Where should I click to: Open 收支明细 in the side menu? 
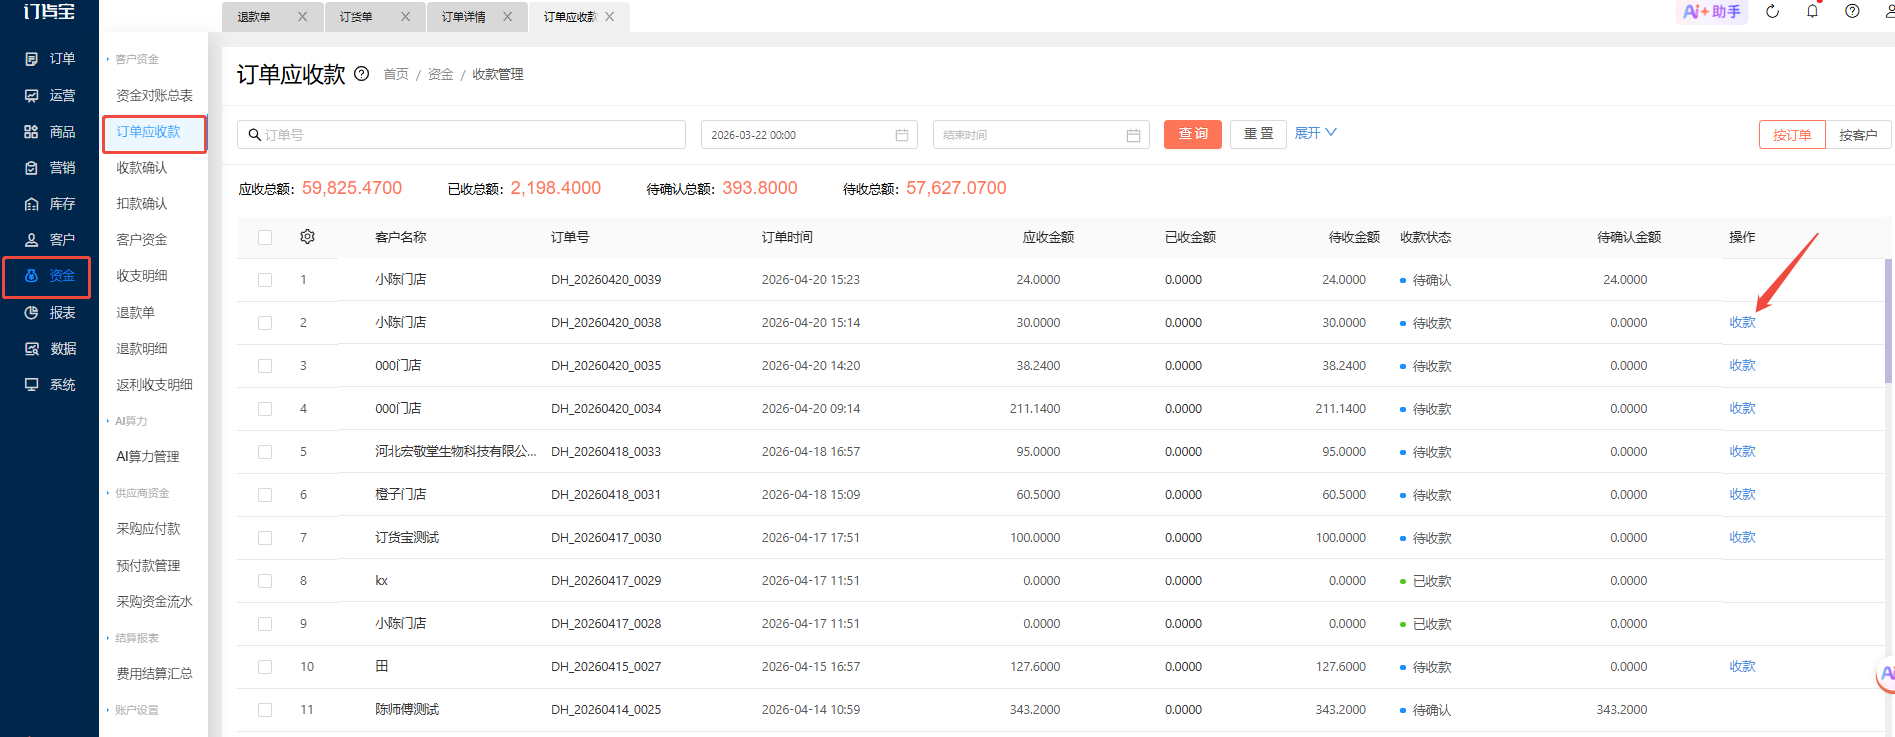[142, 275]
